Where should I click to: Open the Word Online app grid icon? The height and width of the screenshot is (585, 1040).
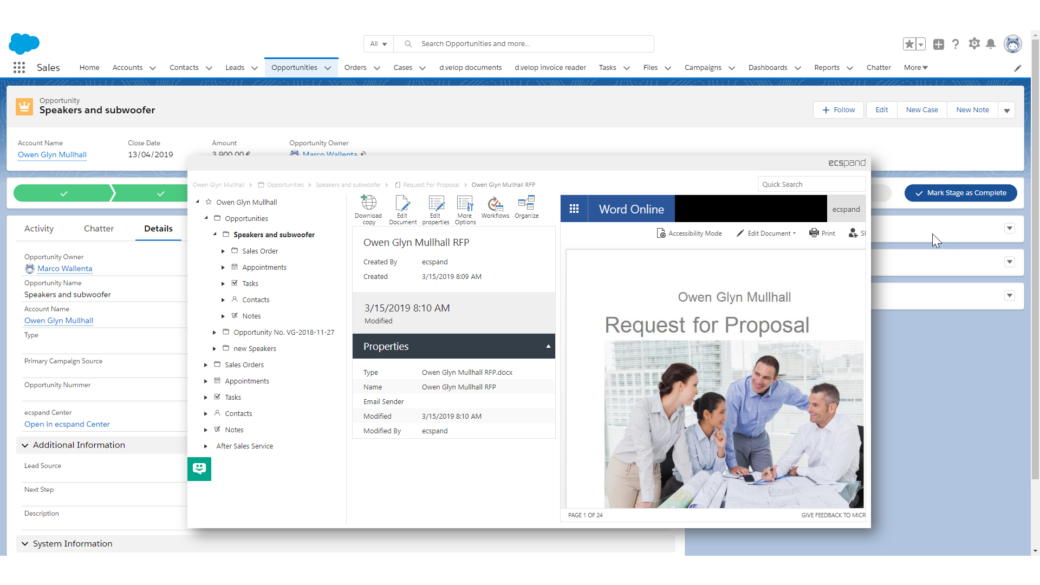(574, 209)
